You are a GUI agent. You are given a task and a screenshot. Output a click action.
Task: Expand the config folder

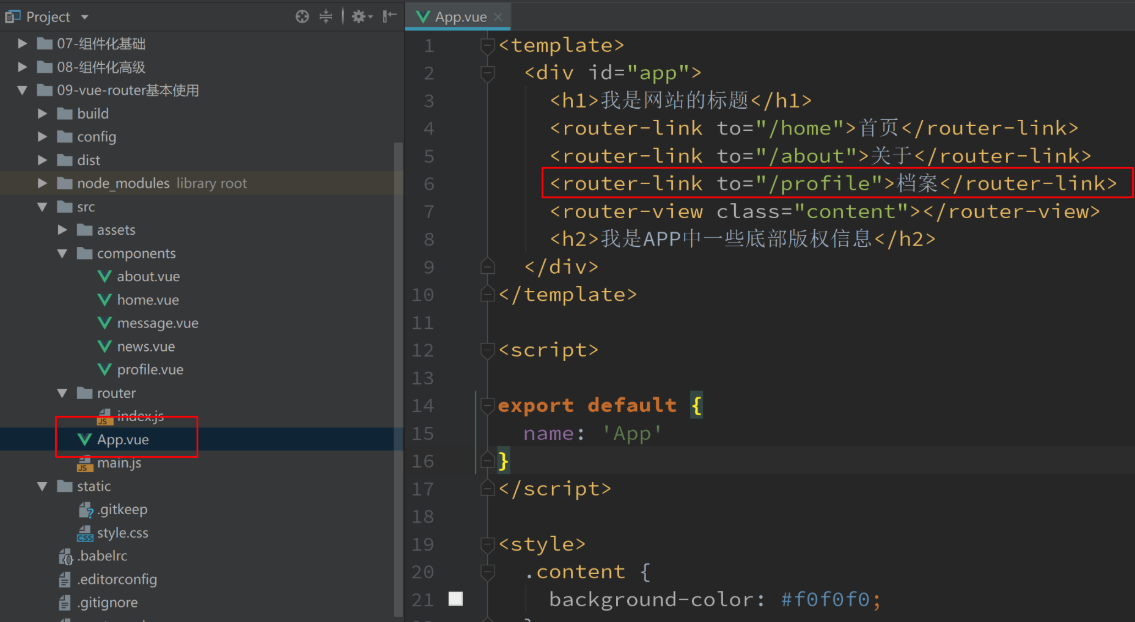click(x=42, y=137)
